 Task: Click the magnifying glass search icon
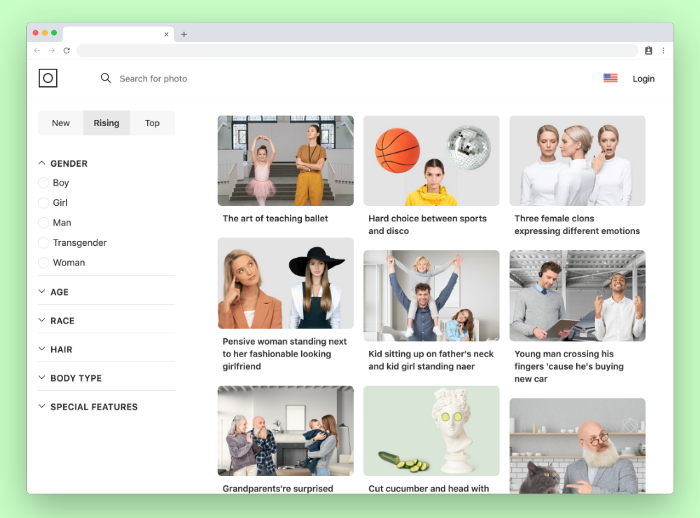106,78
